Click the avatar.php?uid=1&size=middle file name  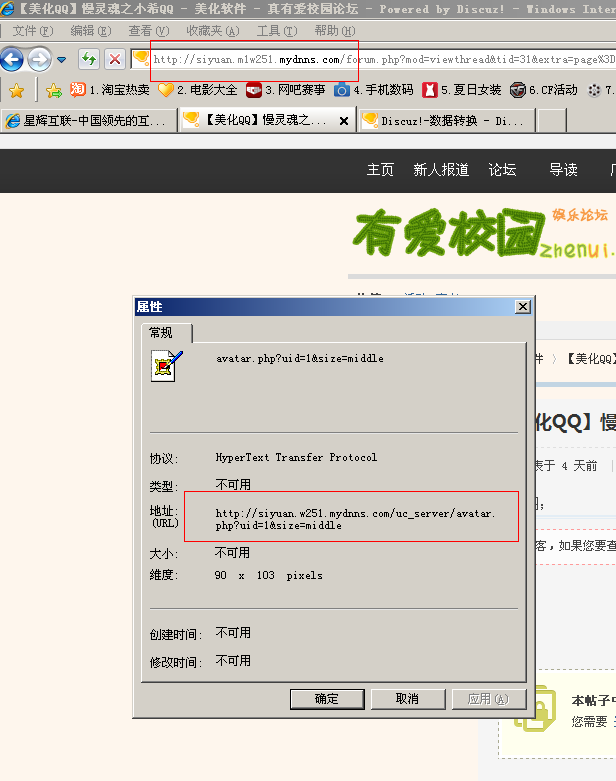[300, 359]
